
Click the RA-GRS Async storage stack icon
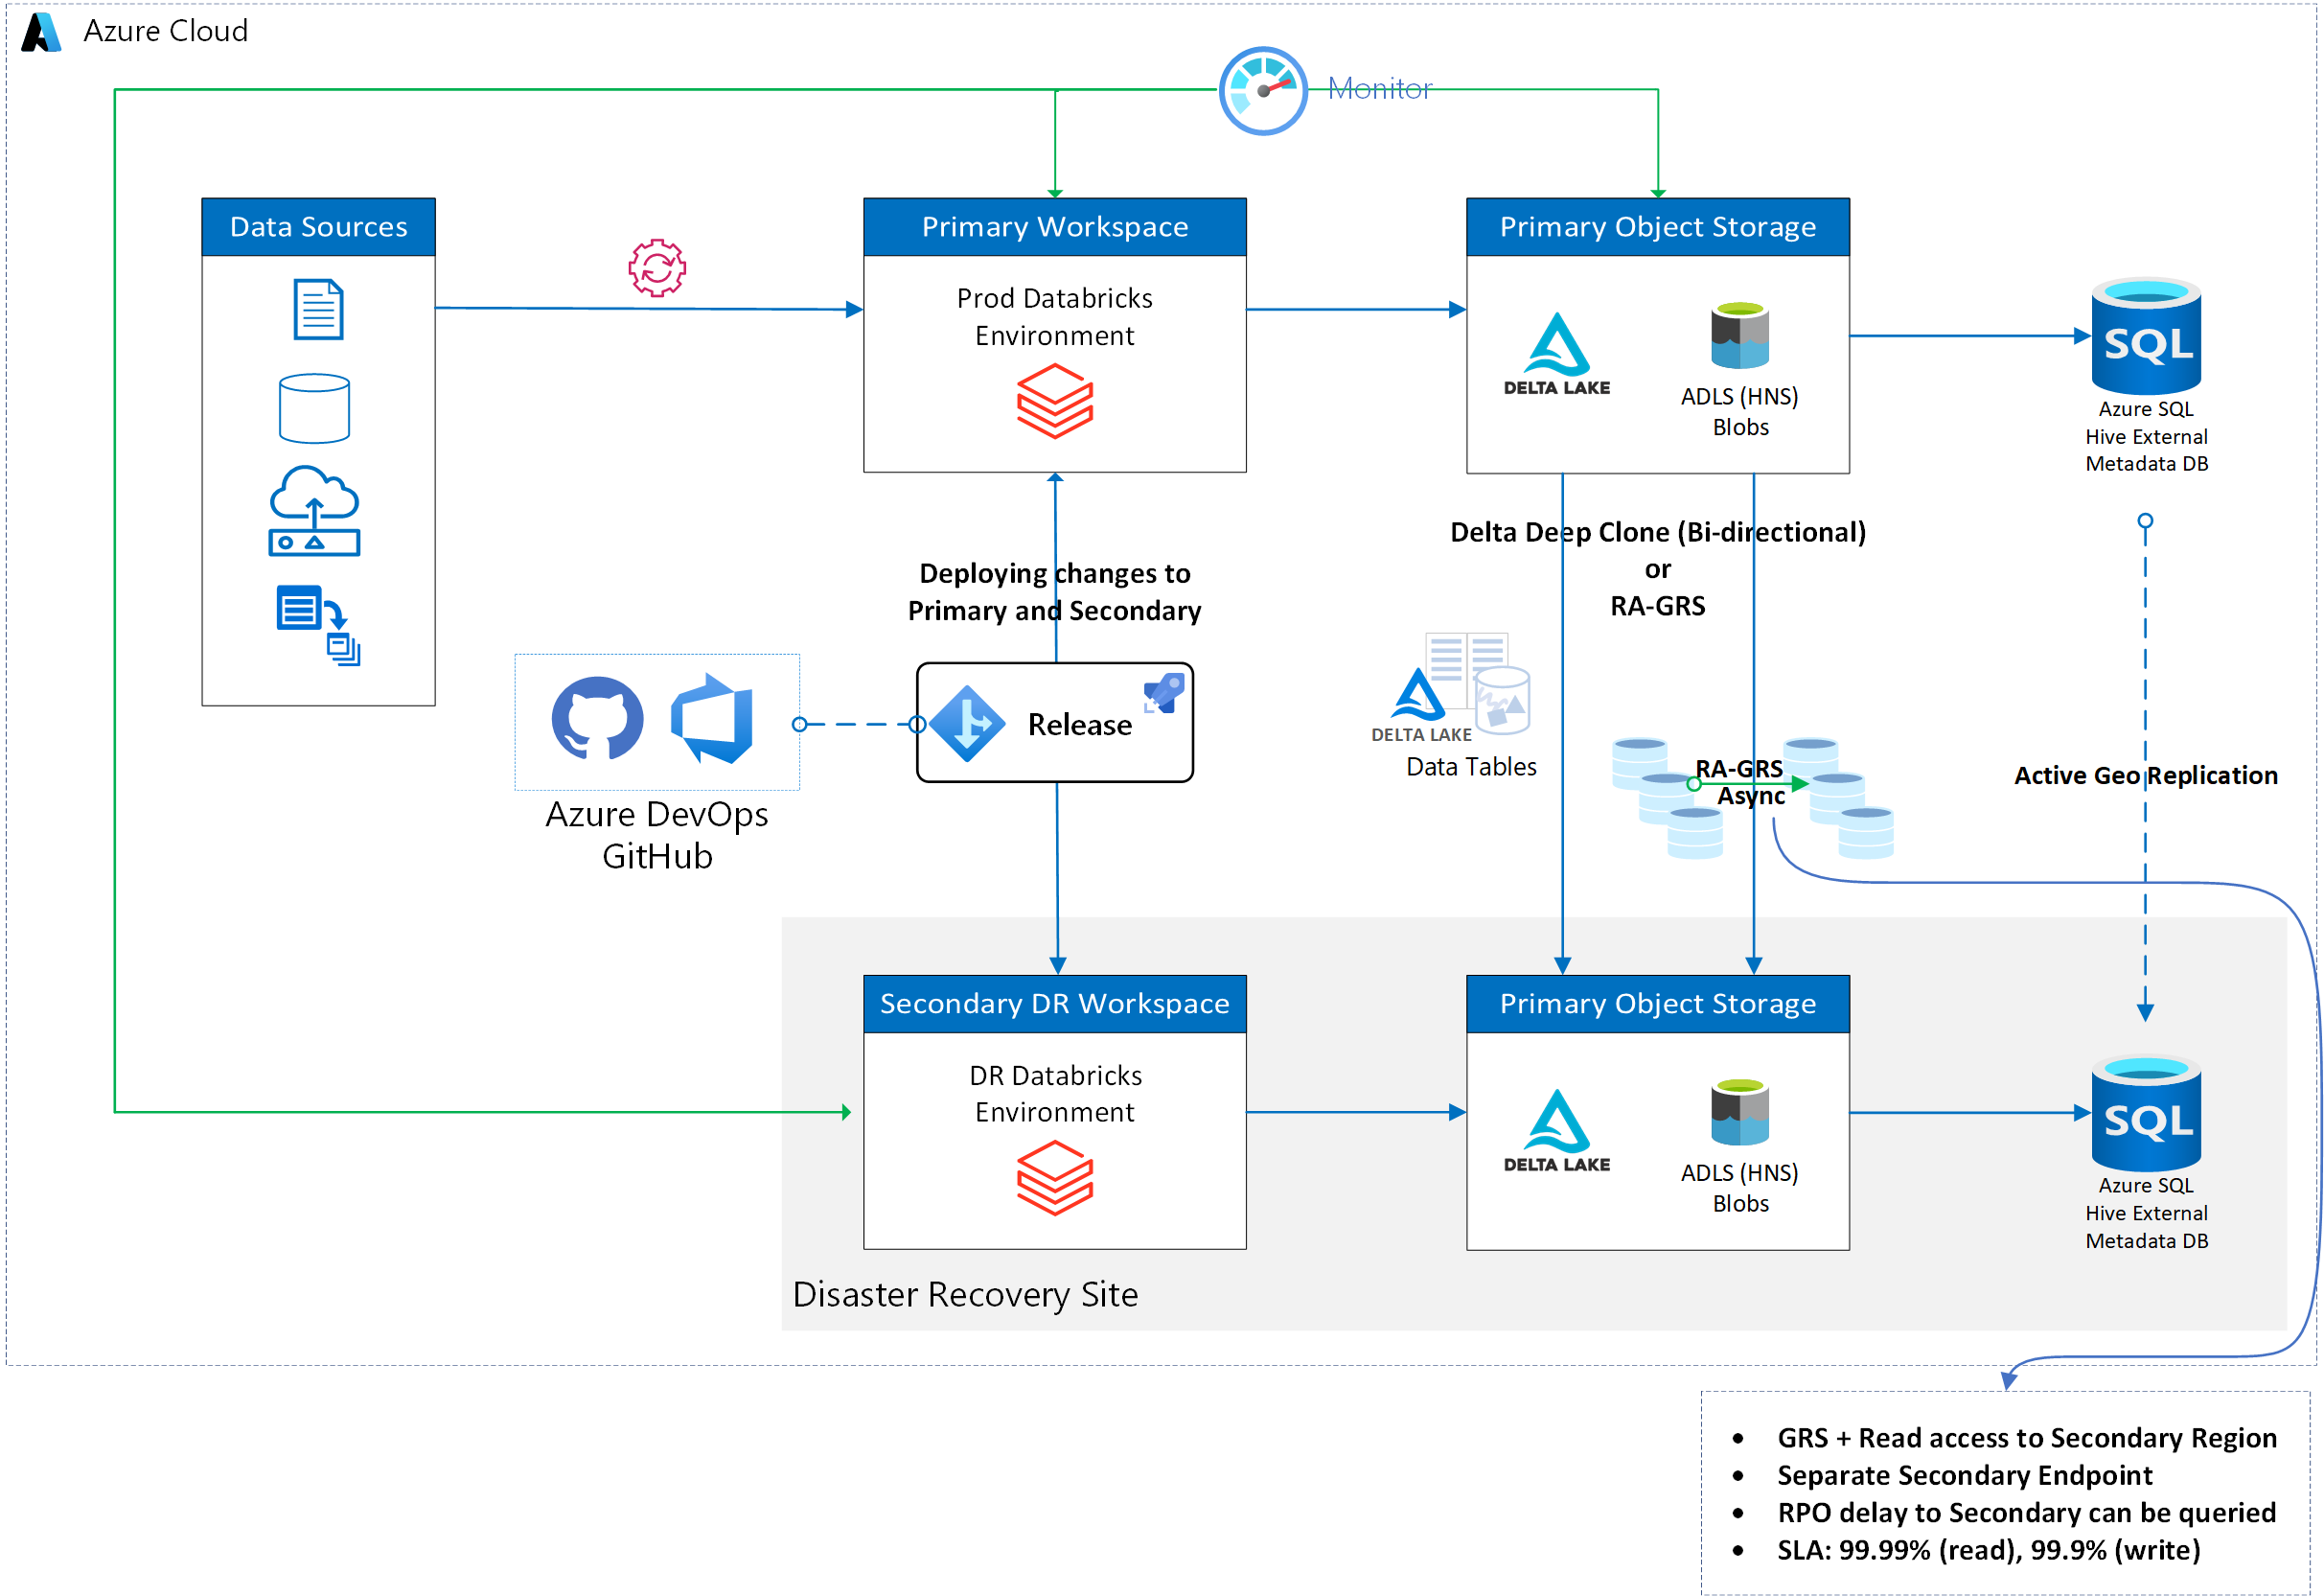[1667, 797]
